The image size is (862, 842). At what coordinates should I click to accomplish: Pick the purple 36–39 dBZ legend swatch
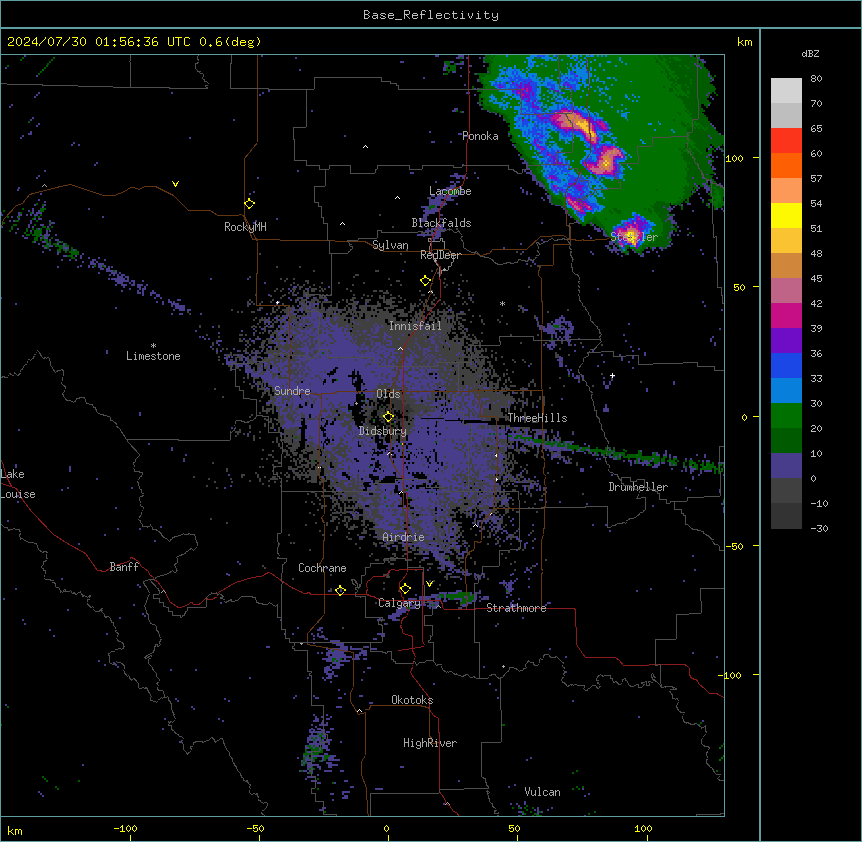(x=786, y=340)
